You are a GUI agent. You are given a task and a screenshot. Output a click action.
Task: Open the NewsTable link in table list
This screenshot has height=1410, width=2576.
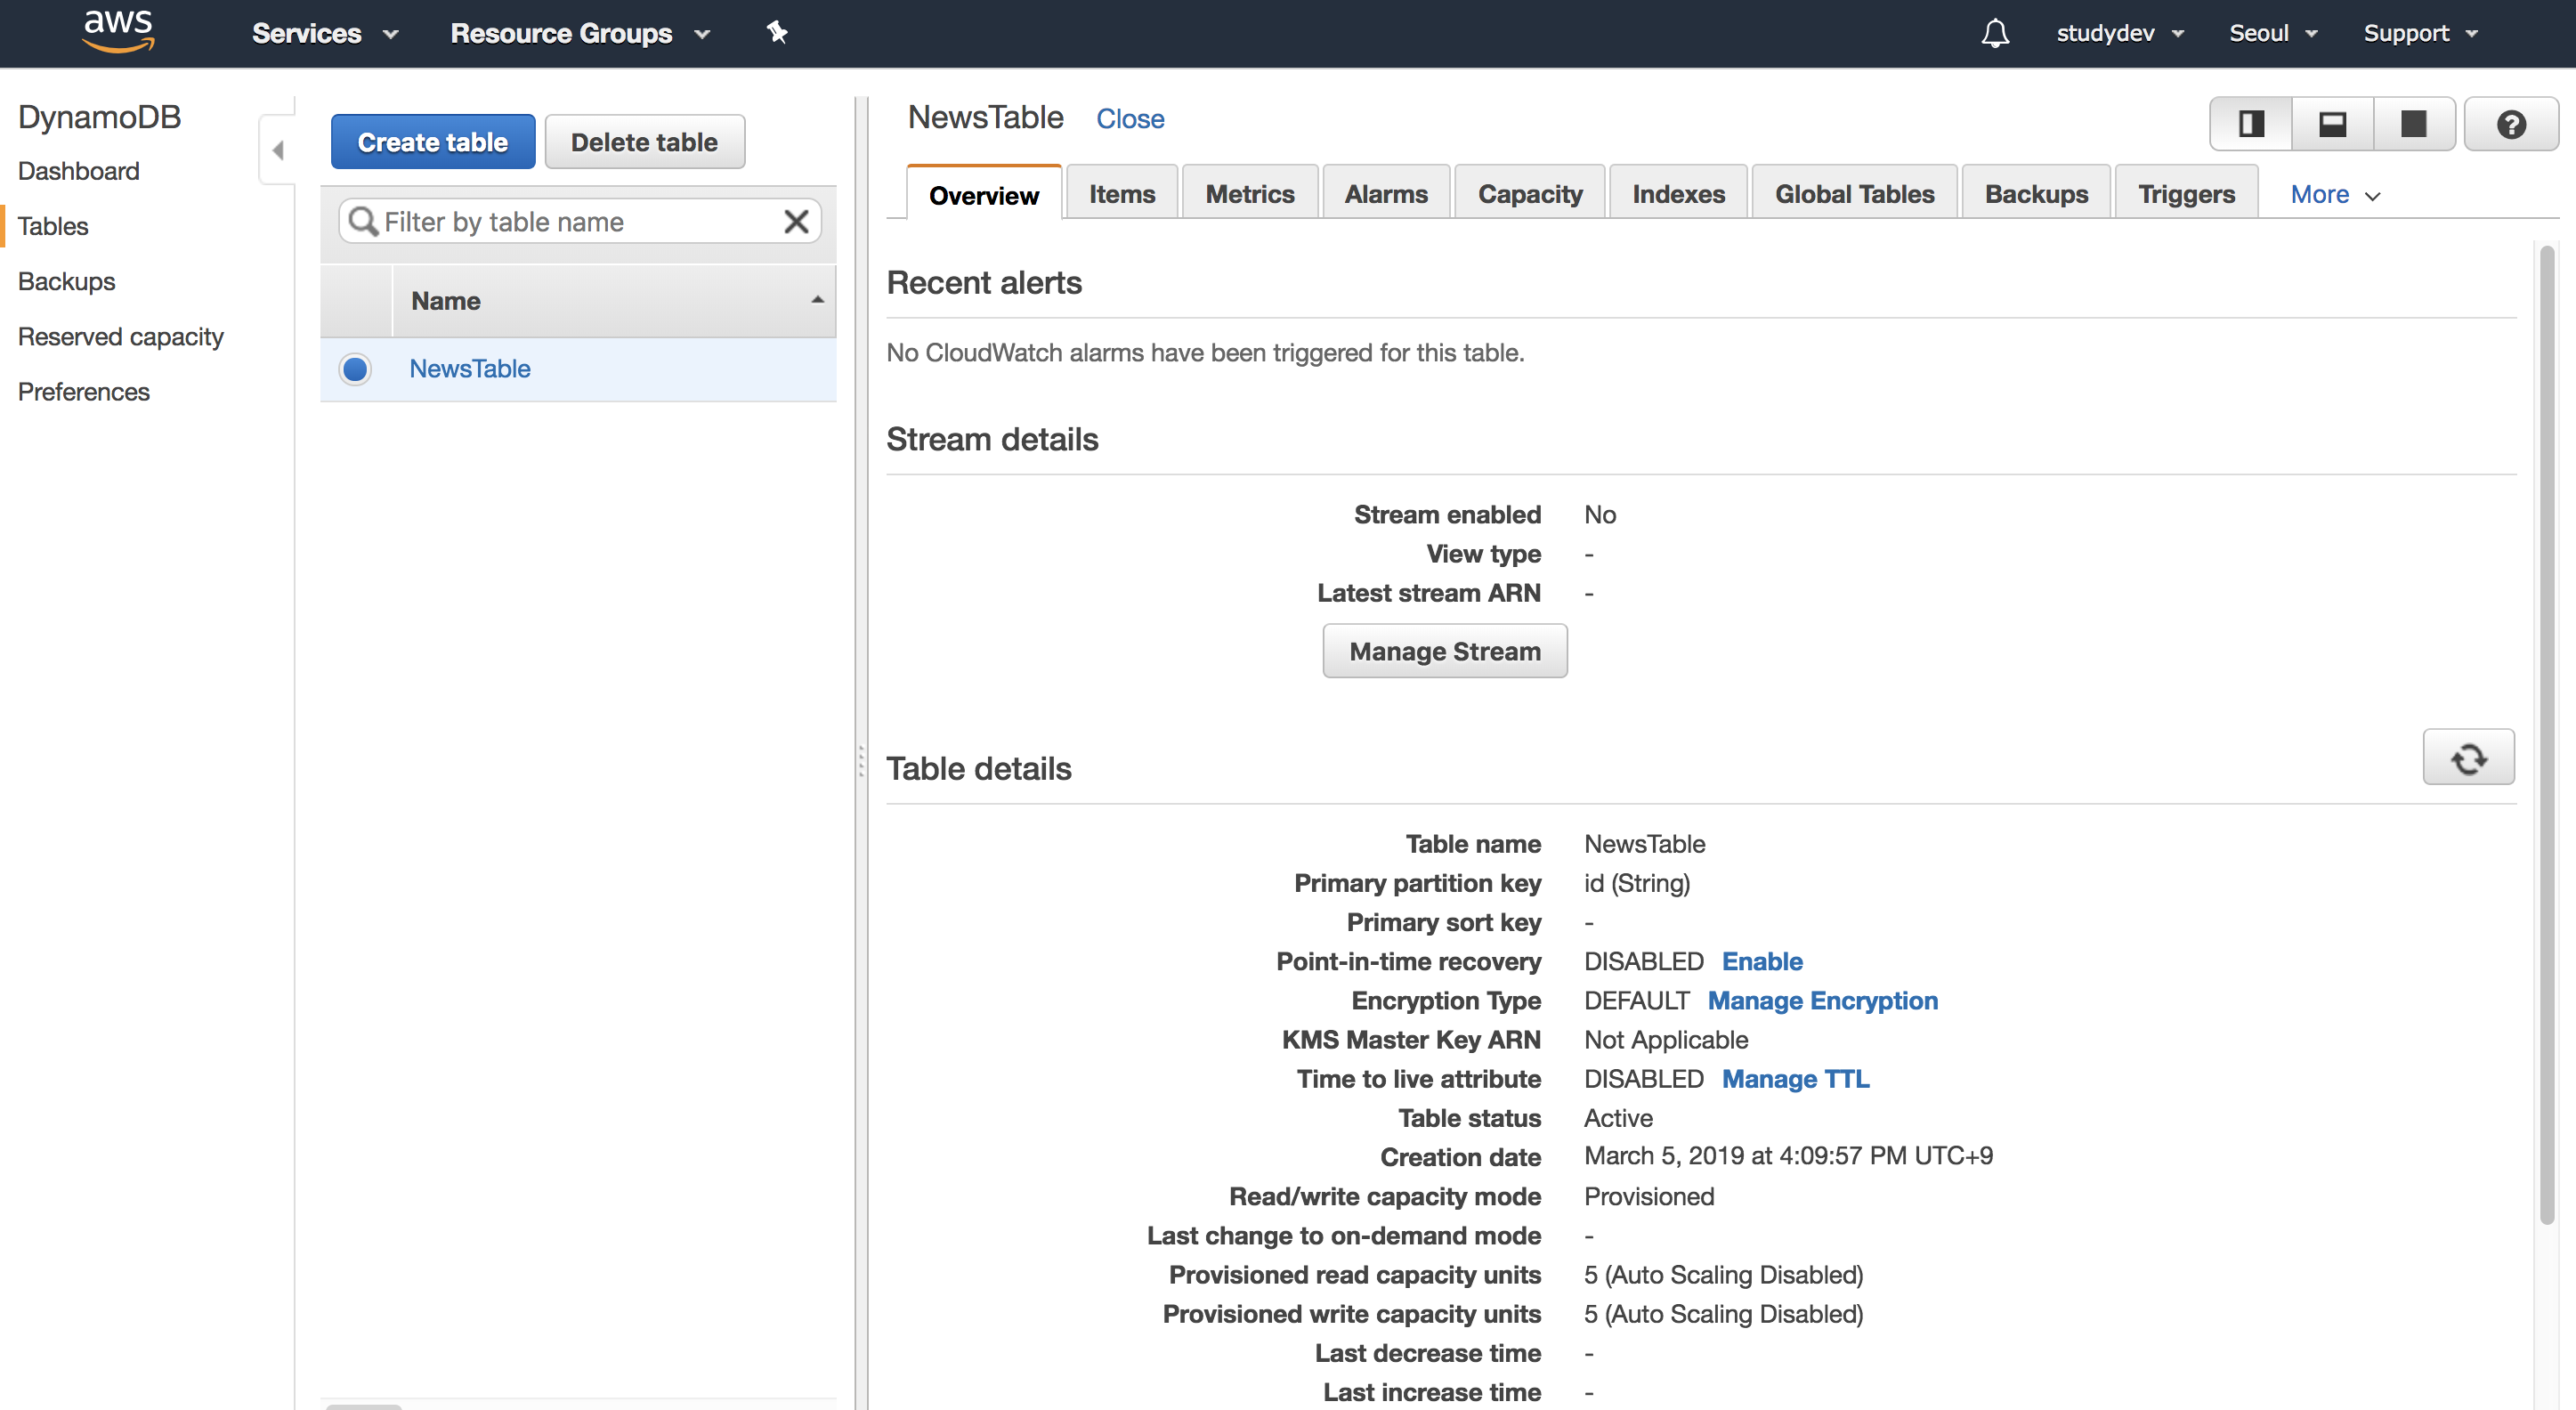pyautogui.click(x=469, y=368)
